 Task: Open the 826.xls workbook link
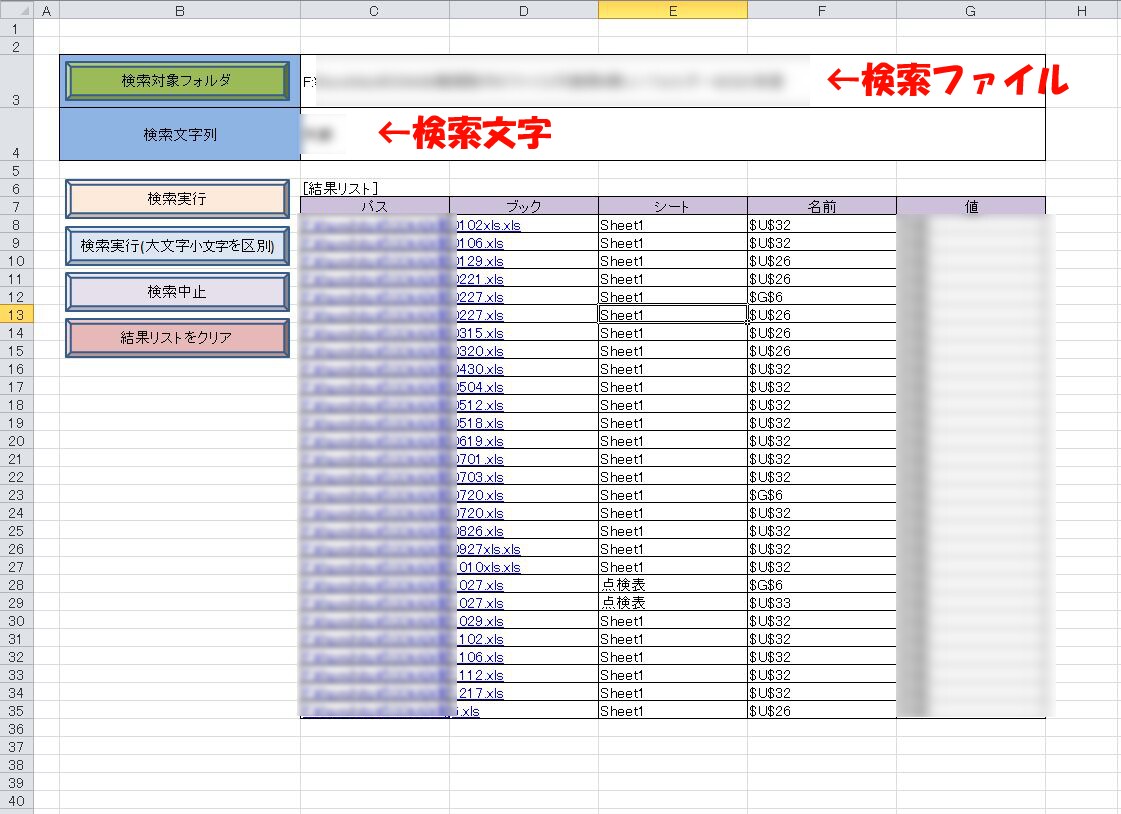click(480, 531)
